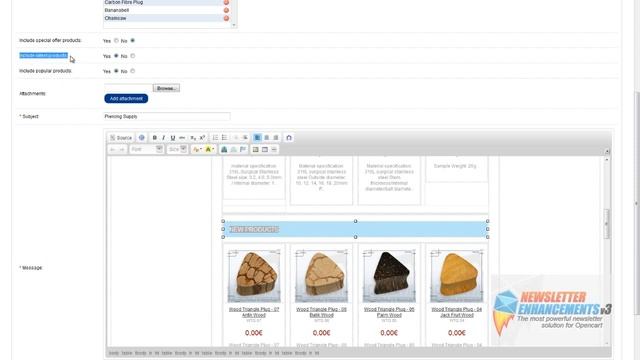Apply superscript formatting
This screenshot has height=360, width=640.
(x=202, y=138)
